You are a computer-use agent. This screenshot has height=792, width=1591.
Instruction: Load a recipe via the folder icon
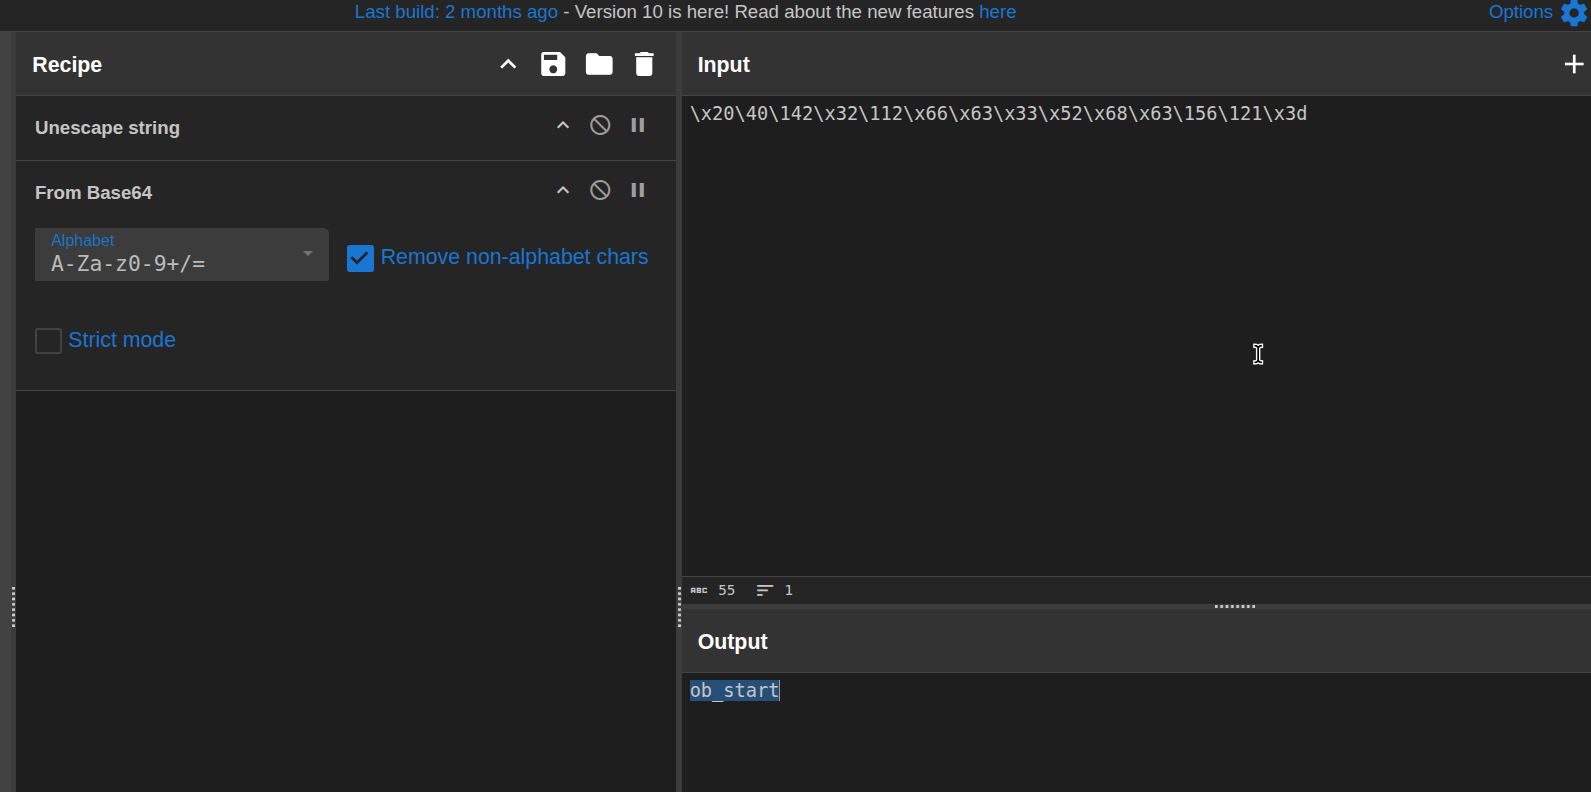599,64
